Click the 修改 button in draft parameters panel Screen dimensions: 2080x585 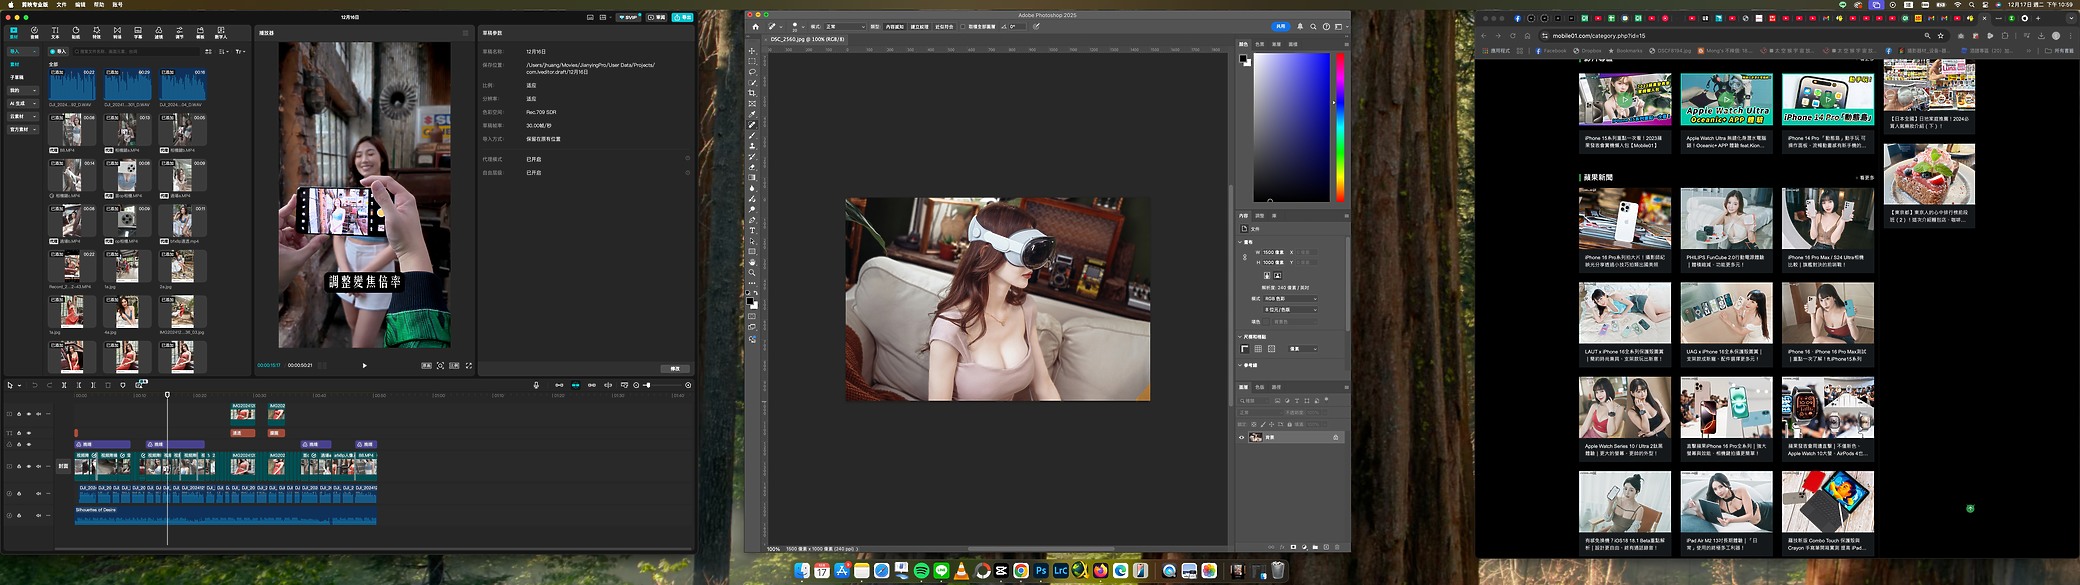pyautogui.click(x=675, y=368)
